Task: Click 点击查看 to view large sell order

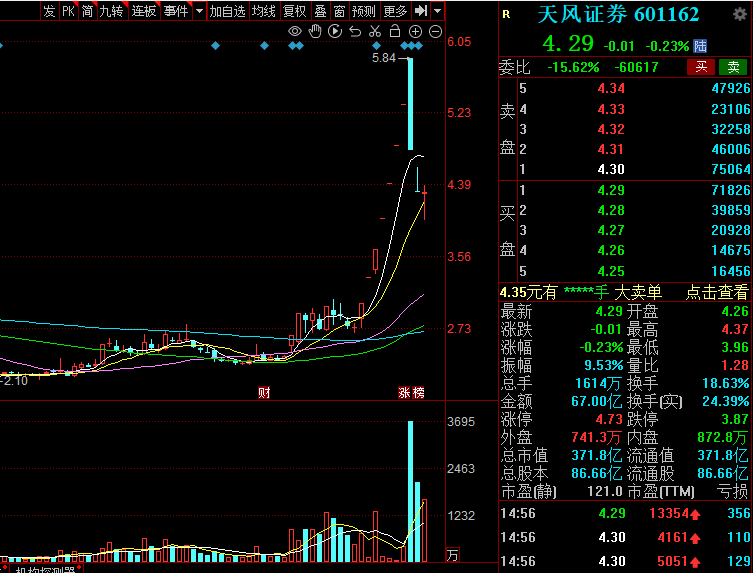Action: (717, 292)
